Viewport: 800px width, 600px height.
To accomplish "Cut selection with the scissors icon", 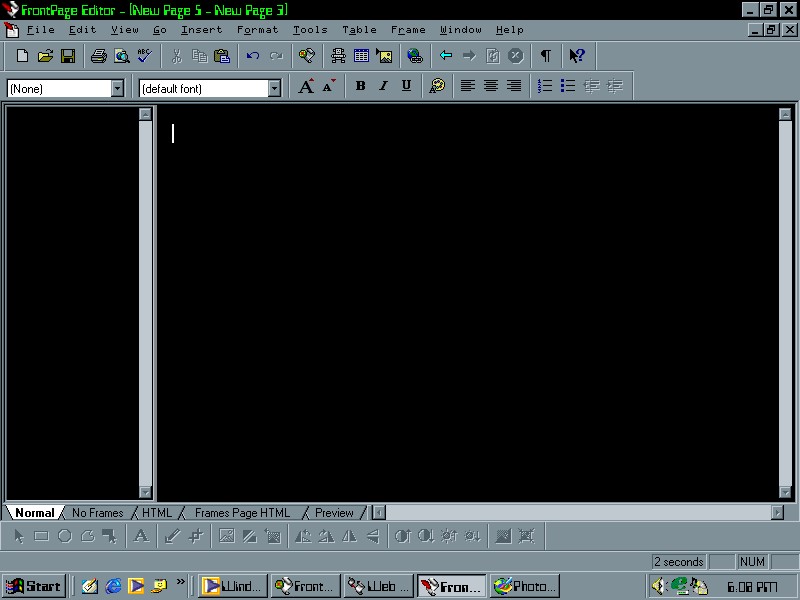I will (x=177, y=56).
